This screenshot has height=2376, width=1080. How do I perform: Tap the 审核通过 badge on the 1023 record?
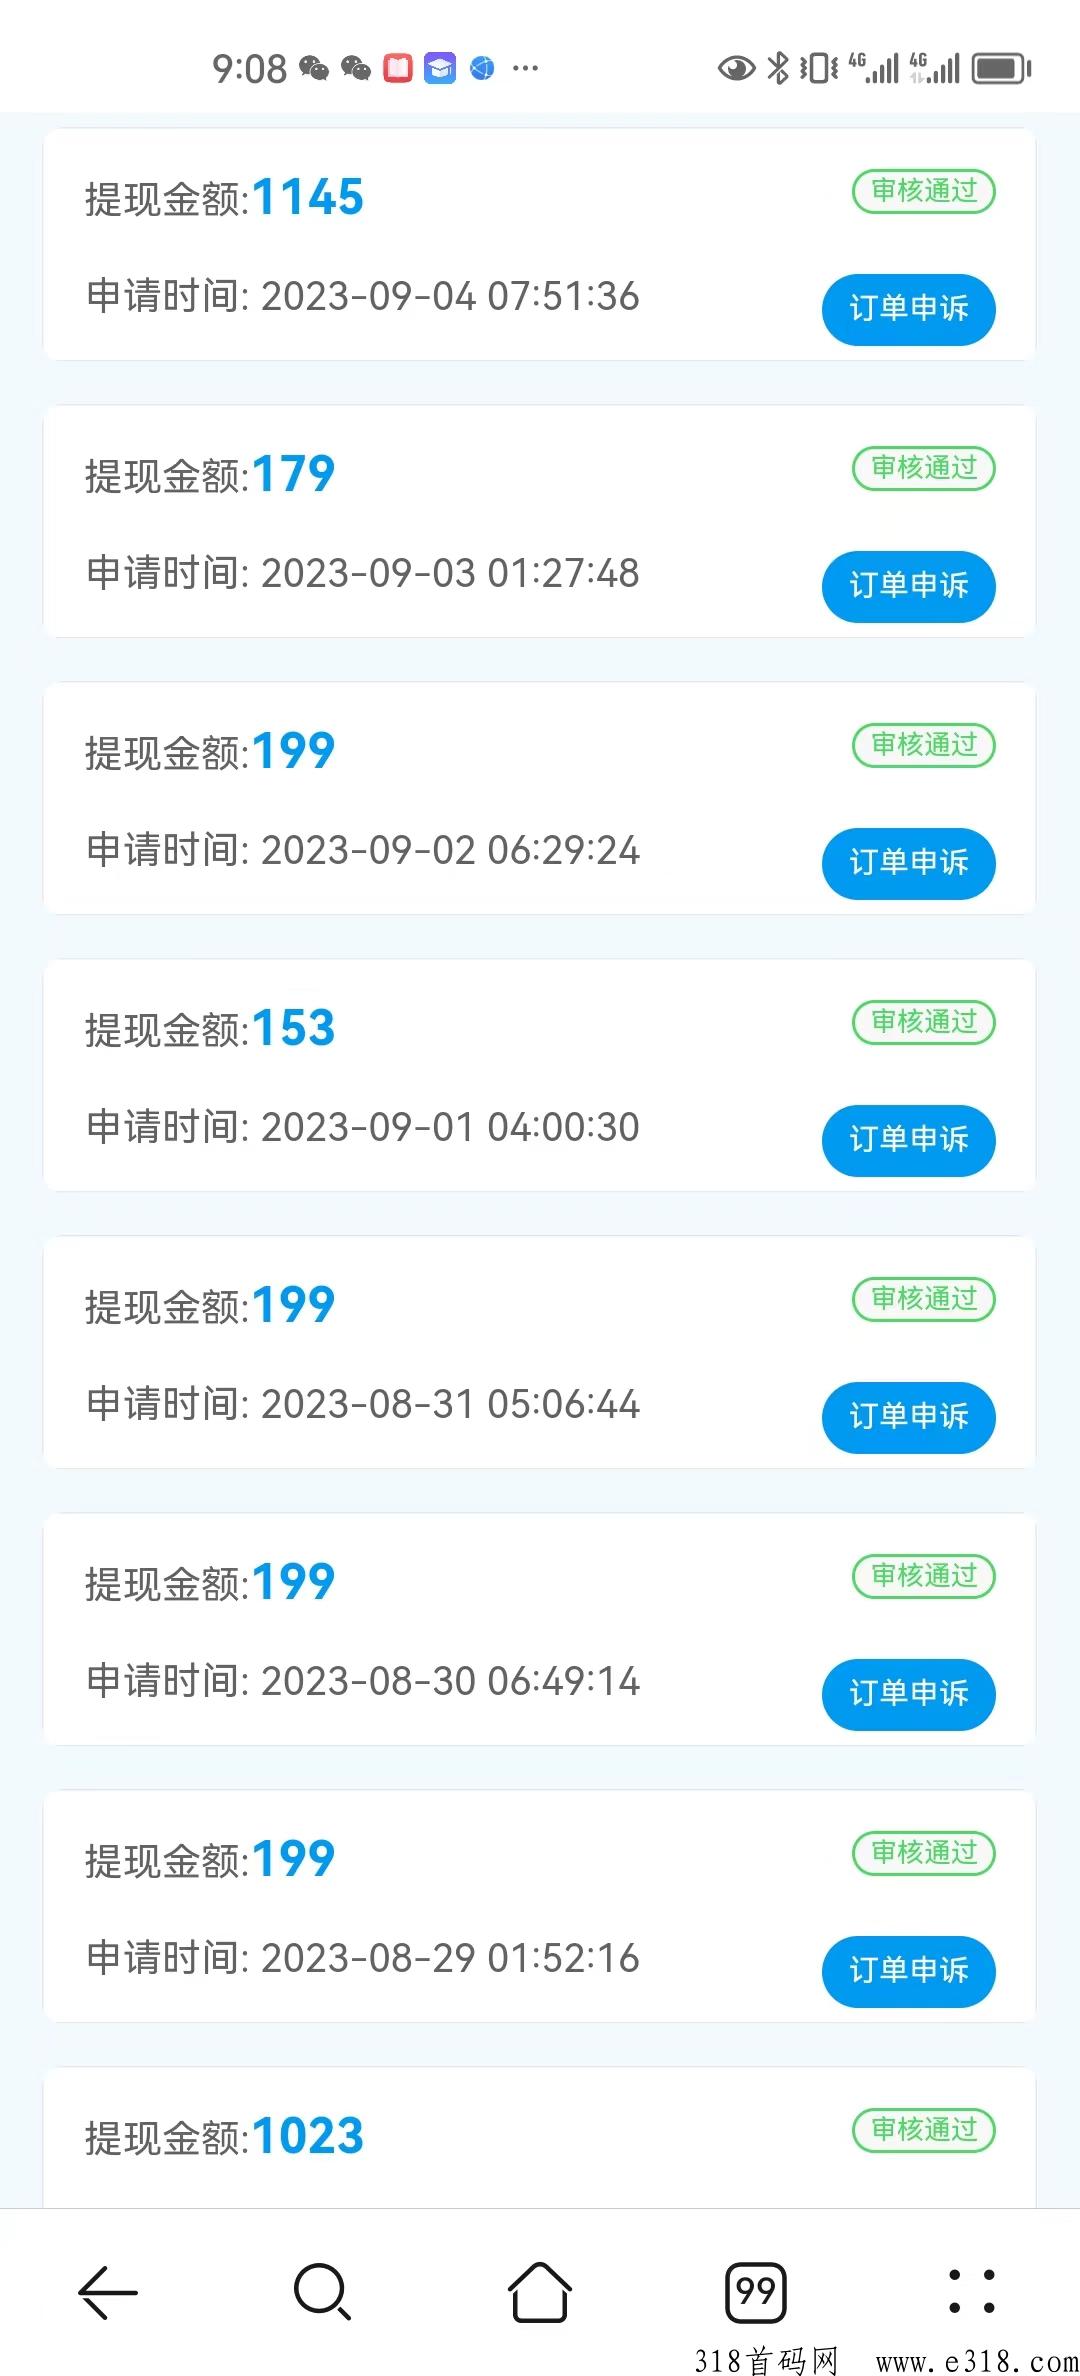tap(923, 2130)
